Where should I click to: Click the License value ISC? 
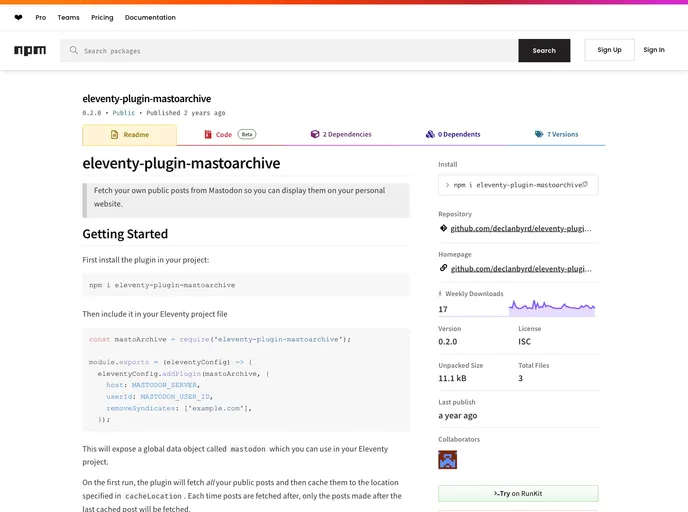(x=524, y=342)
